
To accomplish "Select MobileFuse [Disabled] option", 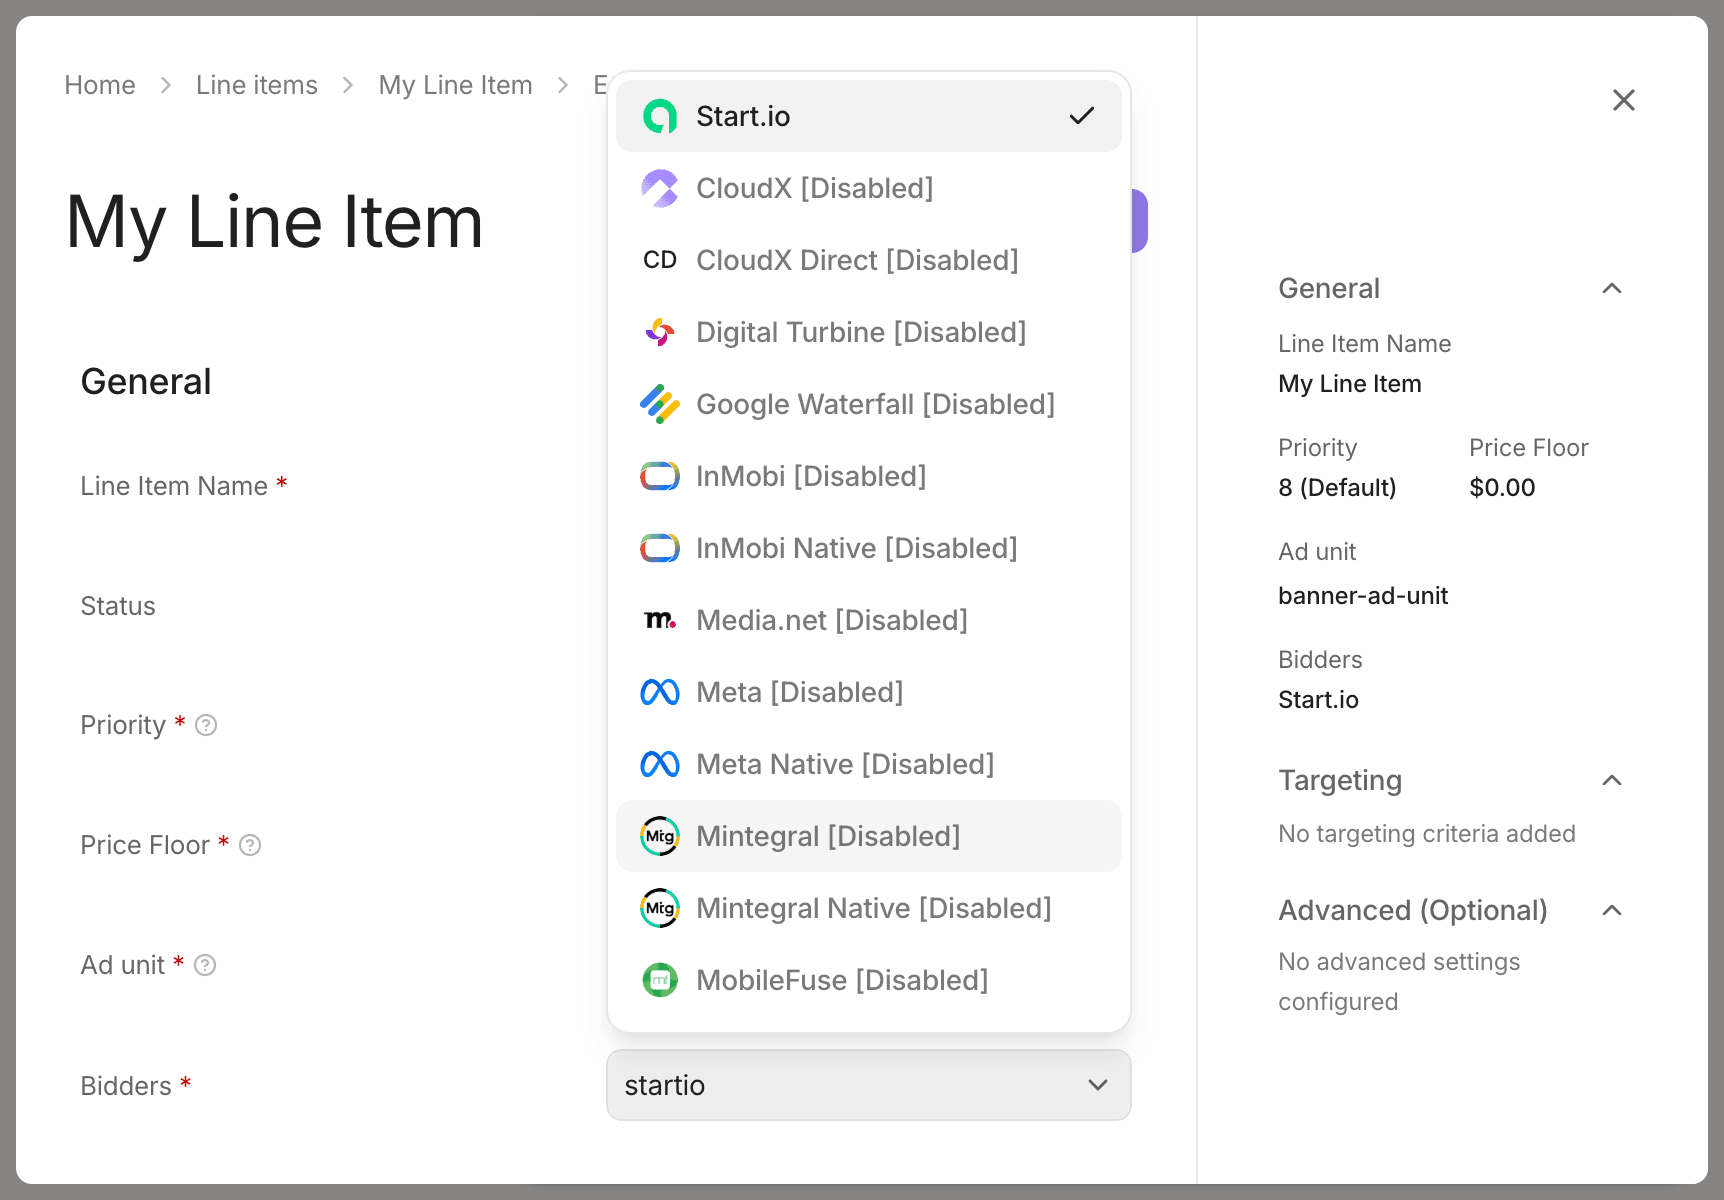I will [x=869, y=980].
